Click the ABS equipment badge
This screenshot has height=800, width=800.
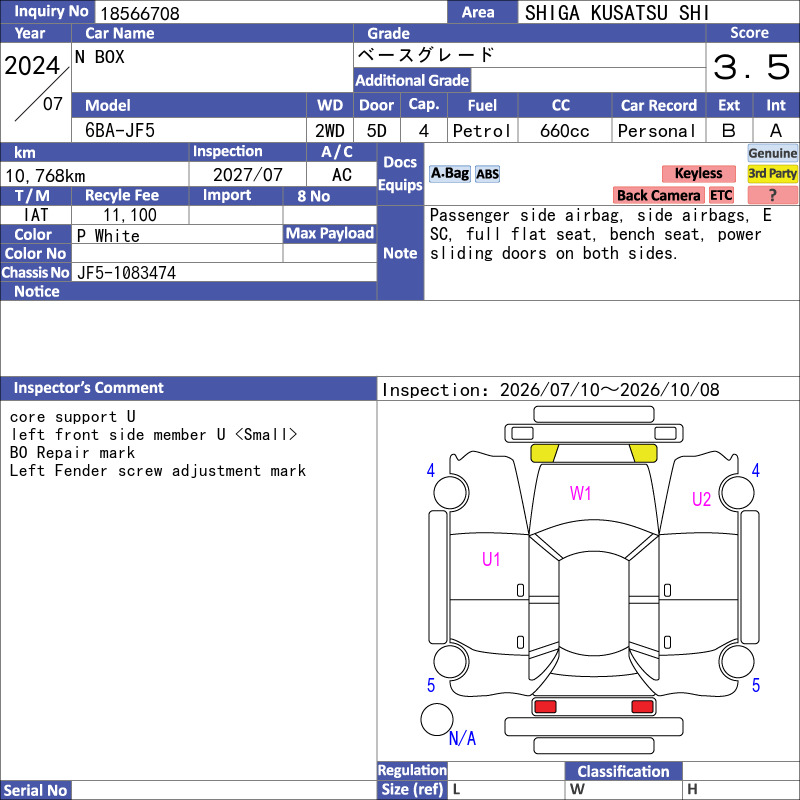click(487, 174)
